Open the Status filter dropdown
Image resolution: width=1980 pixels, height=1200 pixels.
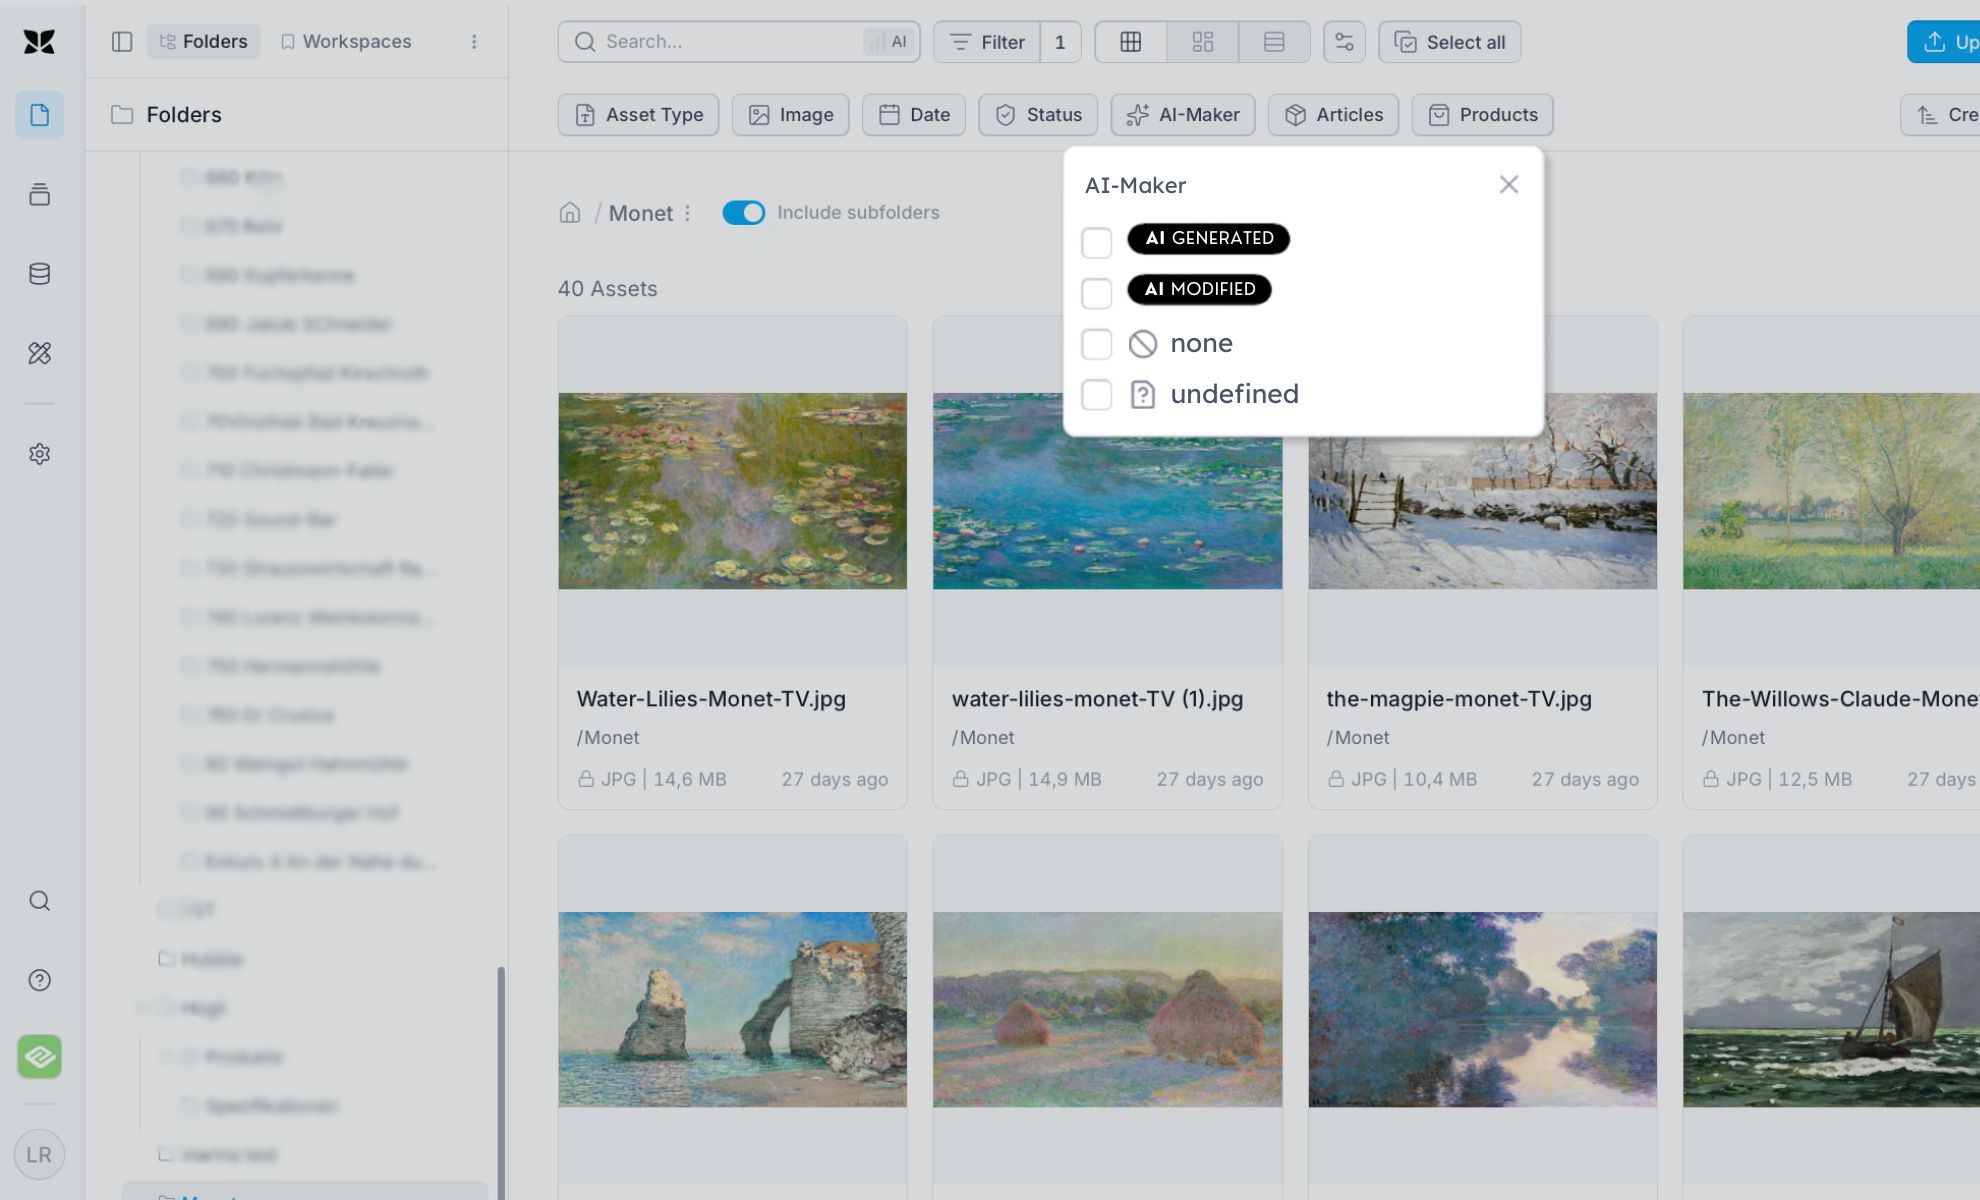1037,115
